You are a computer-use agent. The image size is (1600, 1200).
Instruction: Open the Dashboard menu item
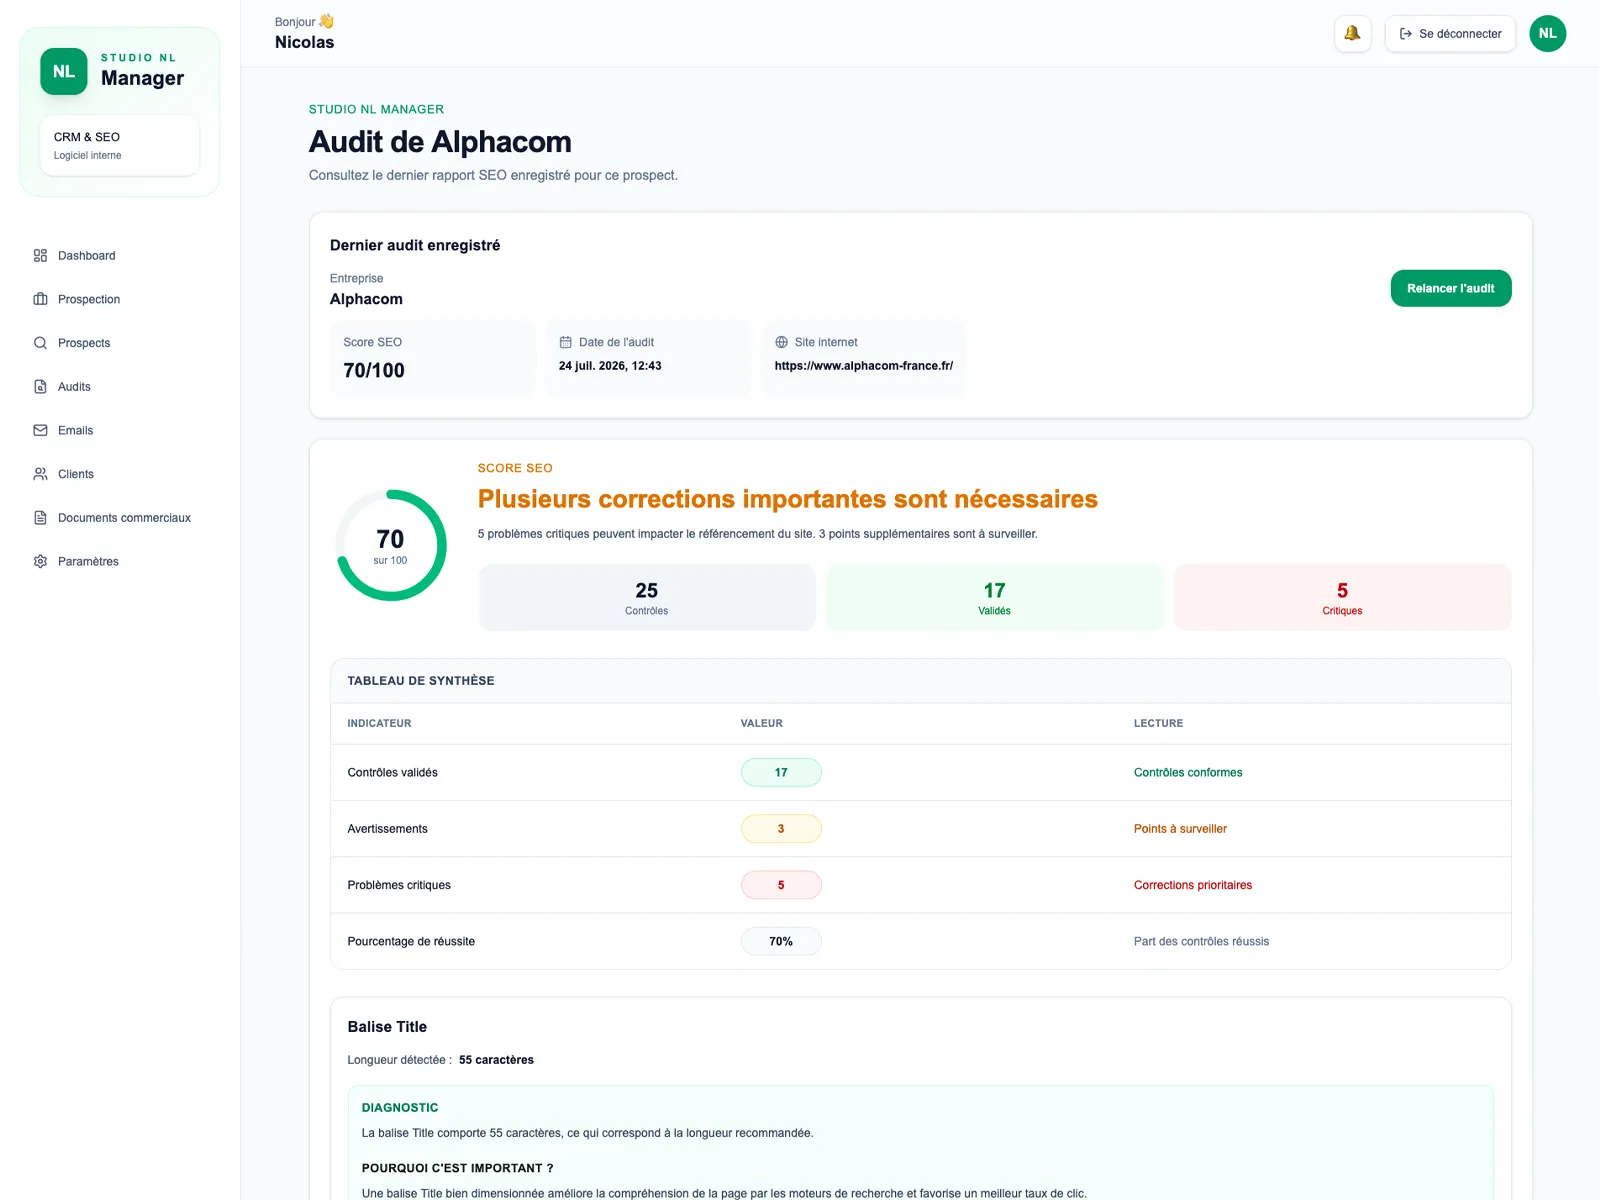coord(120,256)
